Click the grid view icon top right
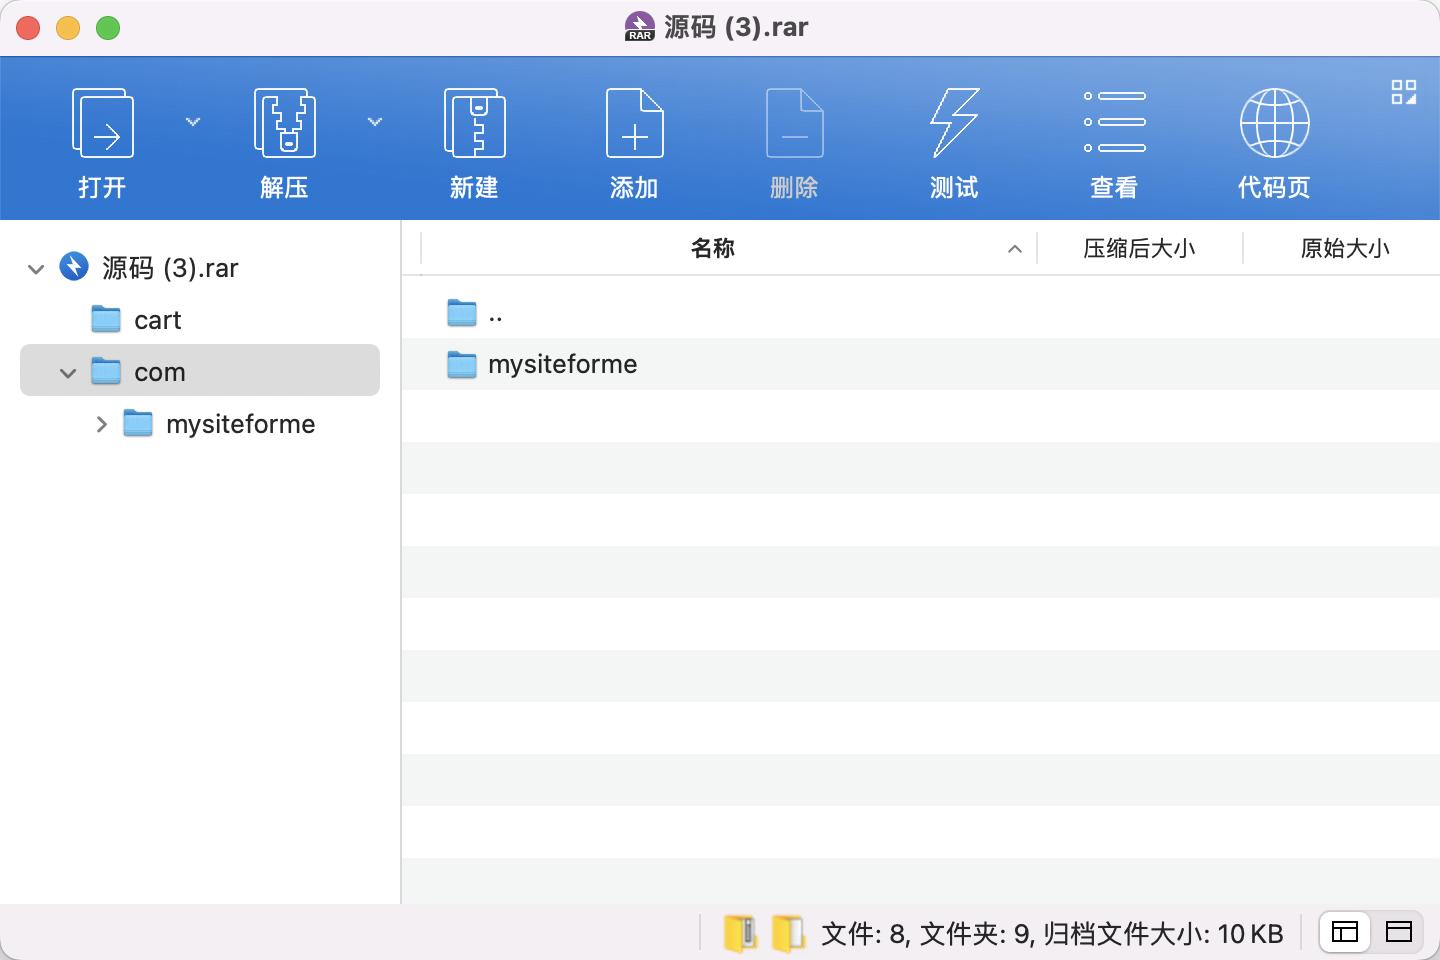Viewport: 1440px width, 960px height. 1405,92
